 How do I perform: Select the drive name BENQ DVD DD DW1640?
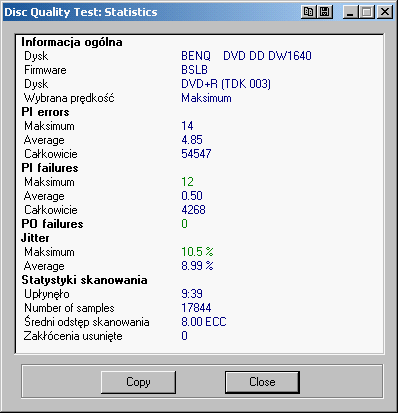click(x=246, y=56)
